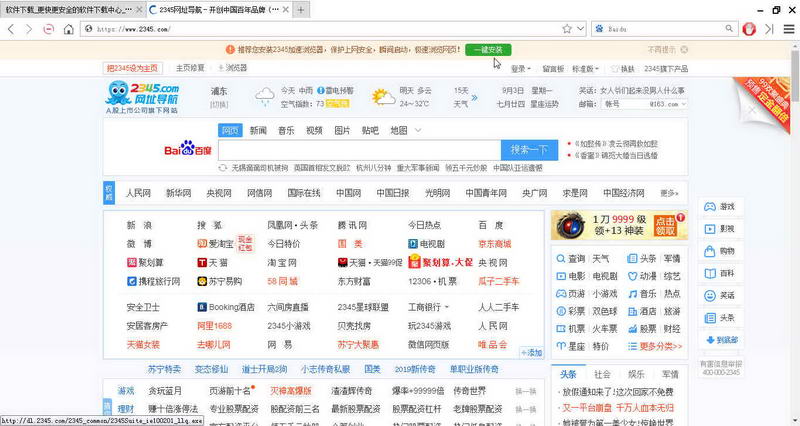Image resolution: width=800 pixels, height=426 pixels.
Task: Switch to the 社会 news tab
Action: click(x=602, y=374)
